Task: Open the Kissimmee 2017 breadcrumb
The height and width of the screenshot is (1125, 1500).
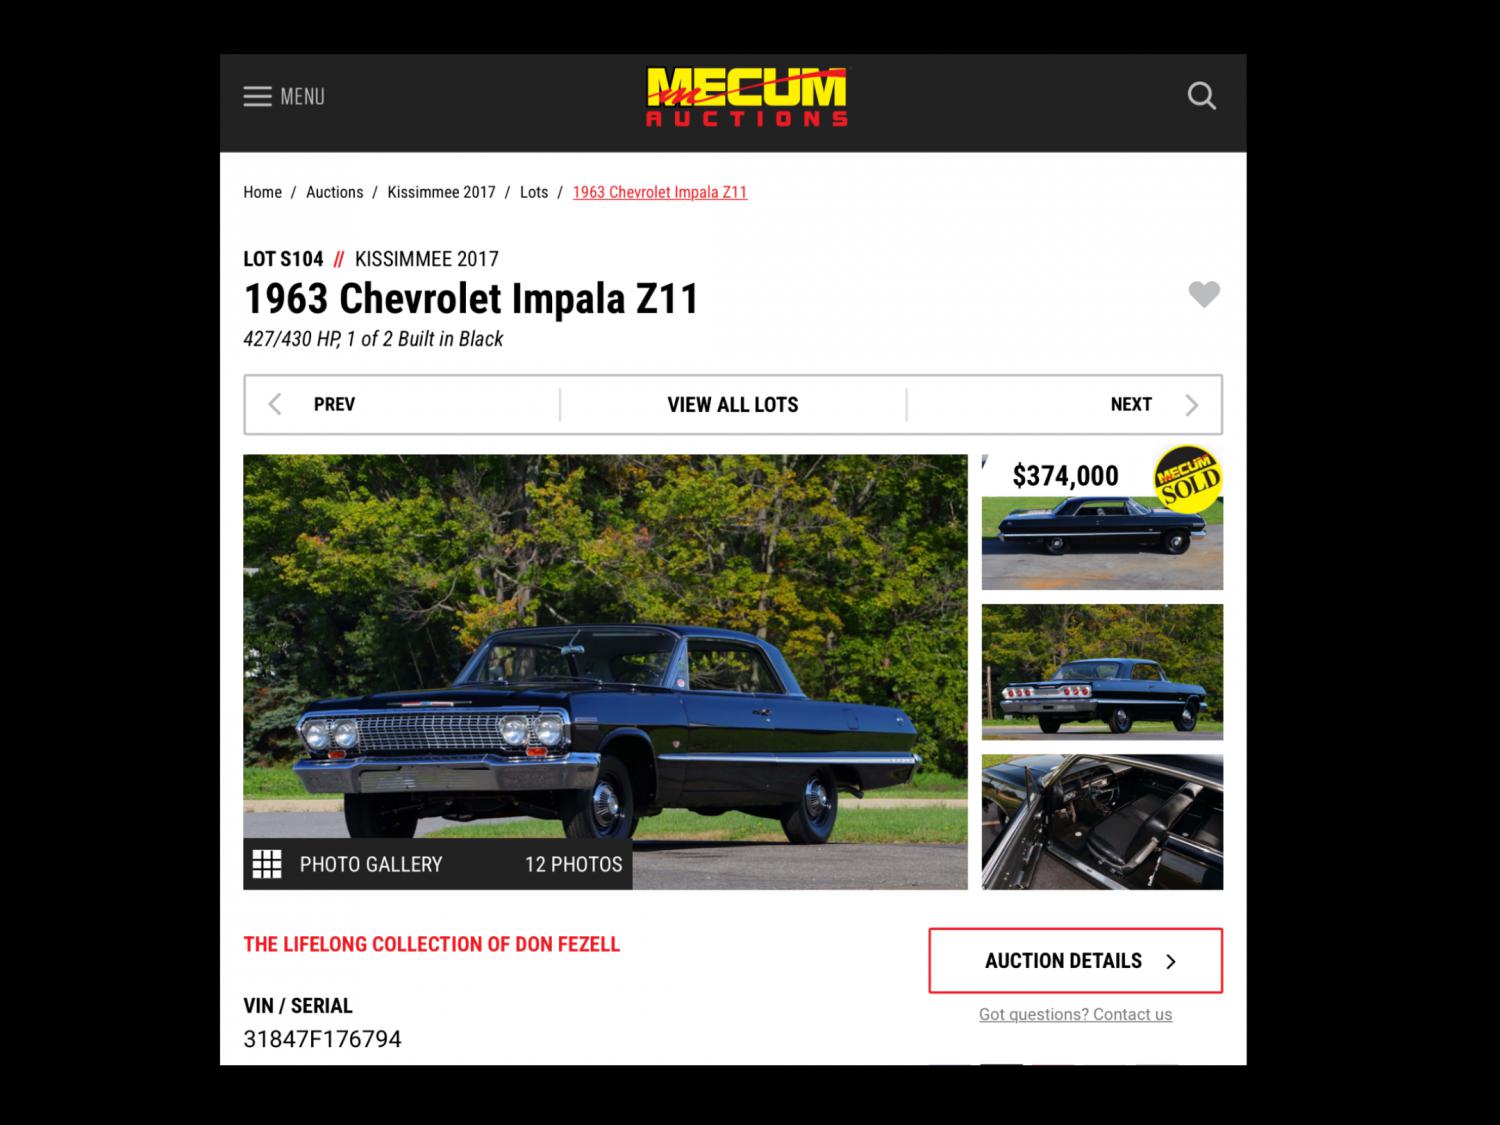Action: click(441, 192)
